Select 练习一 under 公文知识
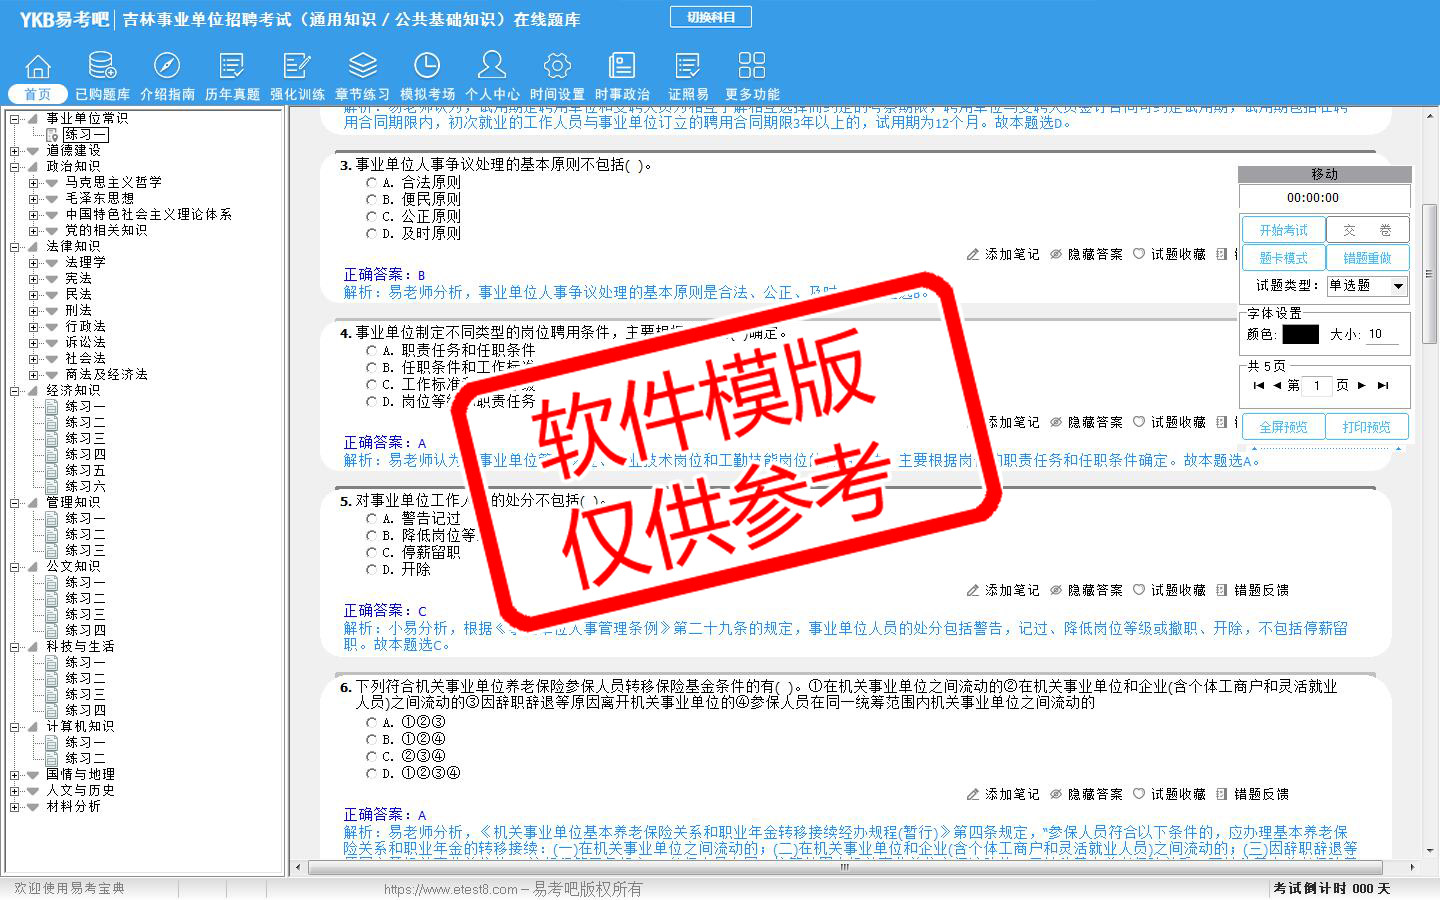Screen dimensions: 1440x900 pyautogui.click(x=85, y=583)
